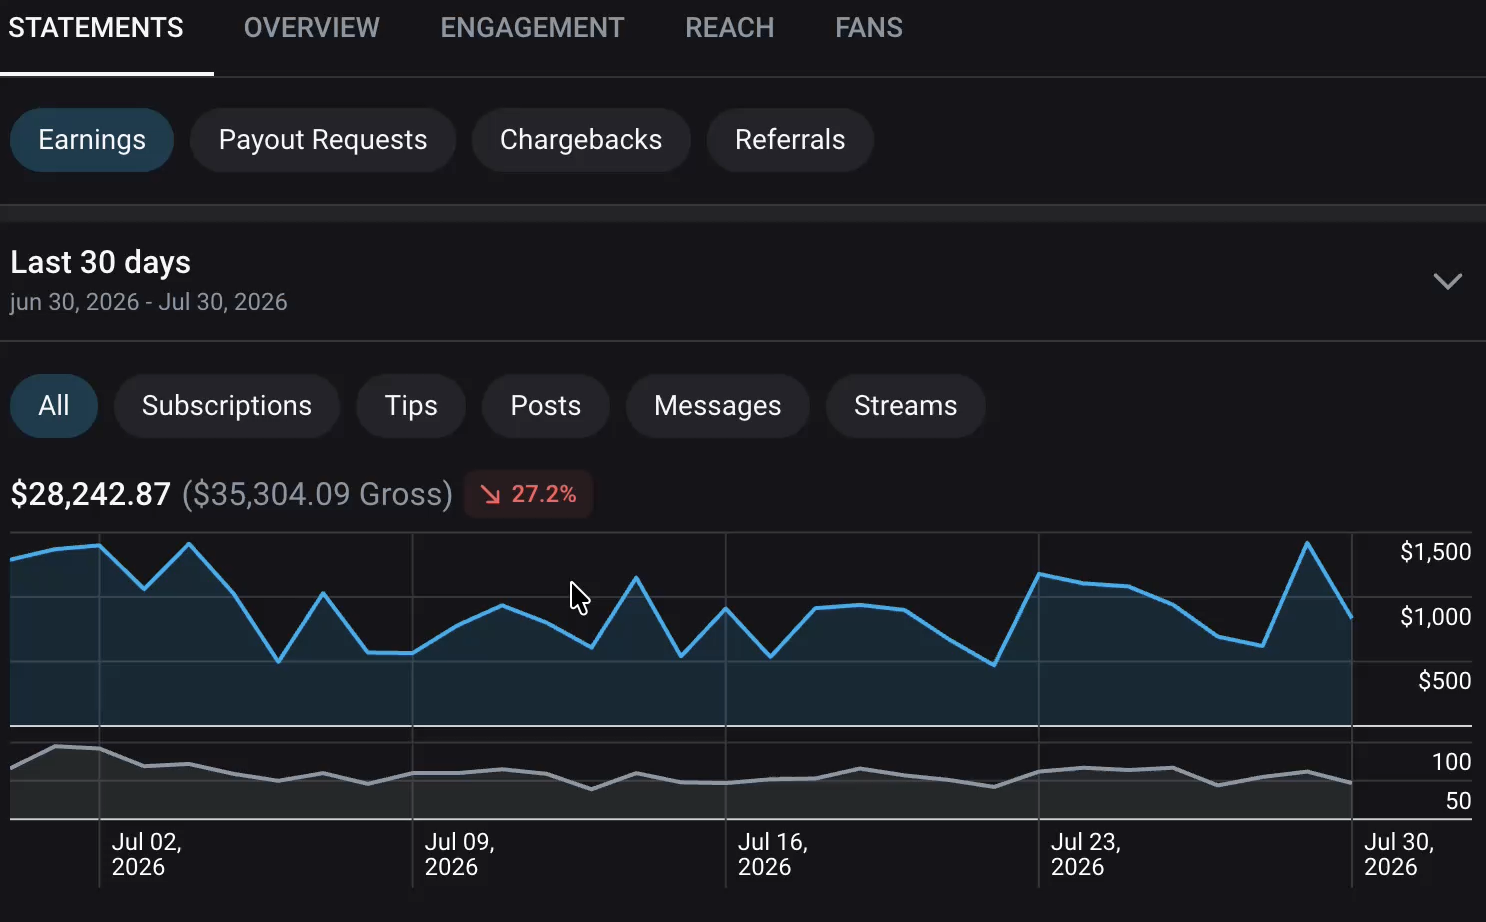Viewport: 1486px width, 922px height.
Task: Filter earnings by Streams
Action: [x=906, y=406]
